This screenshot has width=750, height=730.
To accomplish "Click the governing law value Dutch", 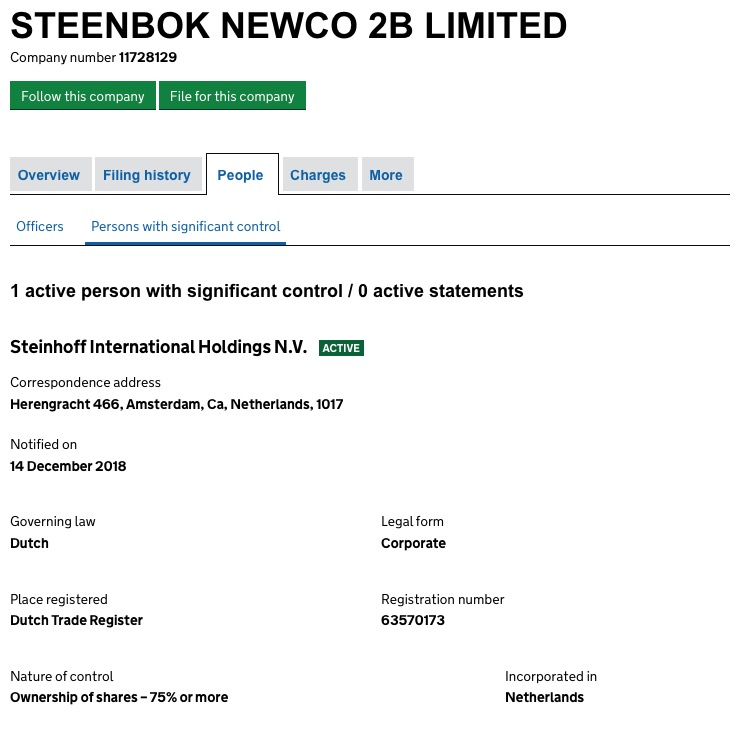I will click(x=29, y=543).
